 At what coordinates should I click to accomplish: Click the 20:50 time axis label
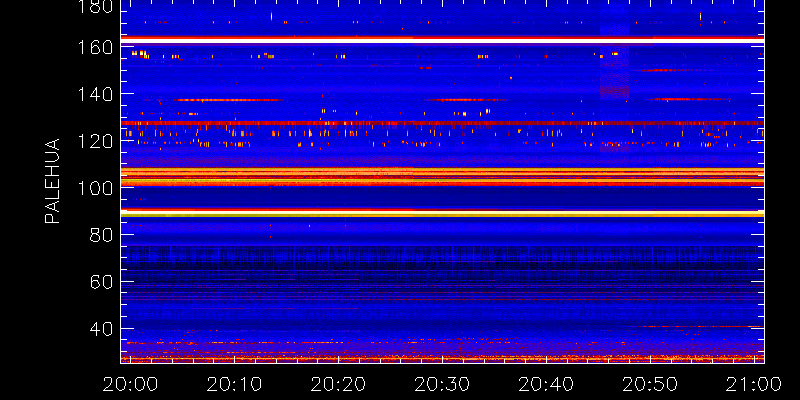point(650,384)
